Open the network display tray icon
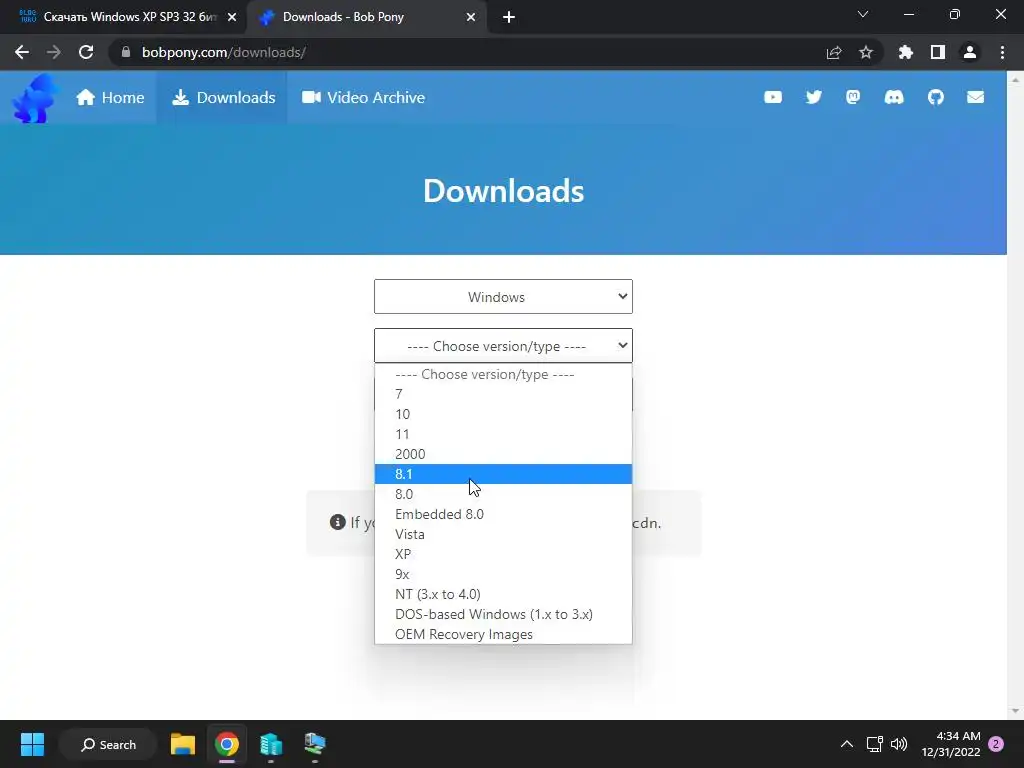This screenshot has height=768, width=1024. pyautogui.click(x=874, y=744)
